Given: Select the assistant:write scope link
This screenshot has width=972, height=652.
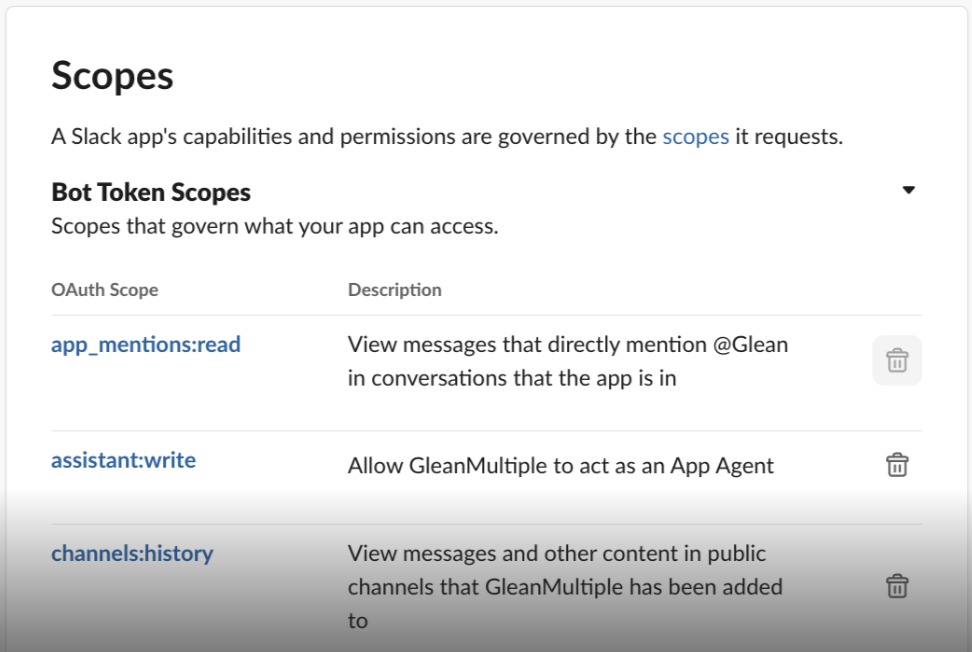Looking at the screenshot, I should (123, 462).
